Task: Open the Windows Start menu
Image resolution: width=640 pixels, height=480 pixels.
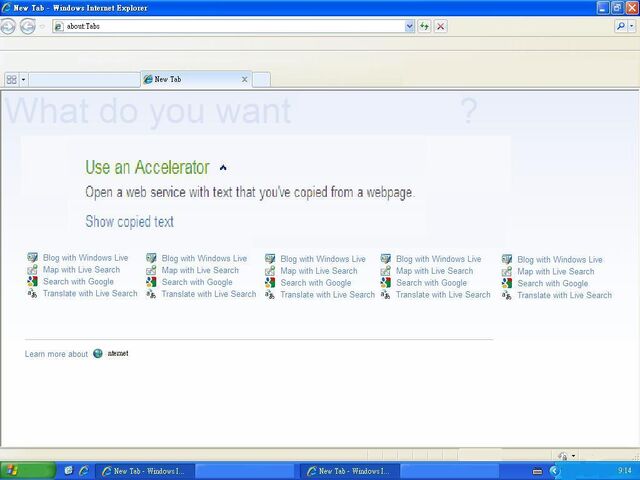Action: click(27, 471)
